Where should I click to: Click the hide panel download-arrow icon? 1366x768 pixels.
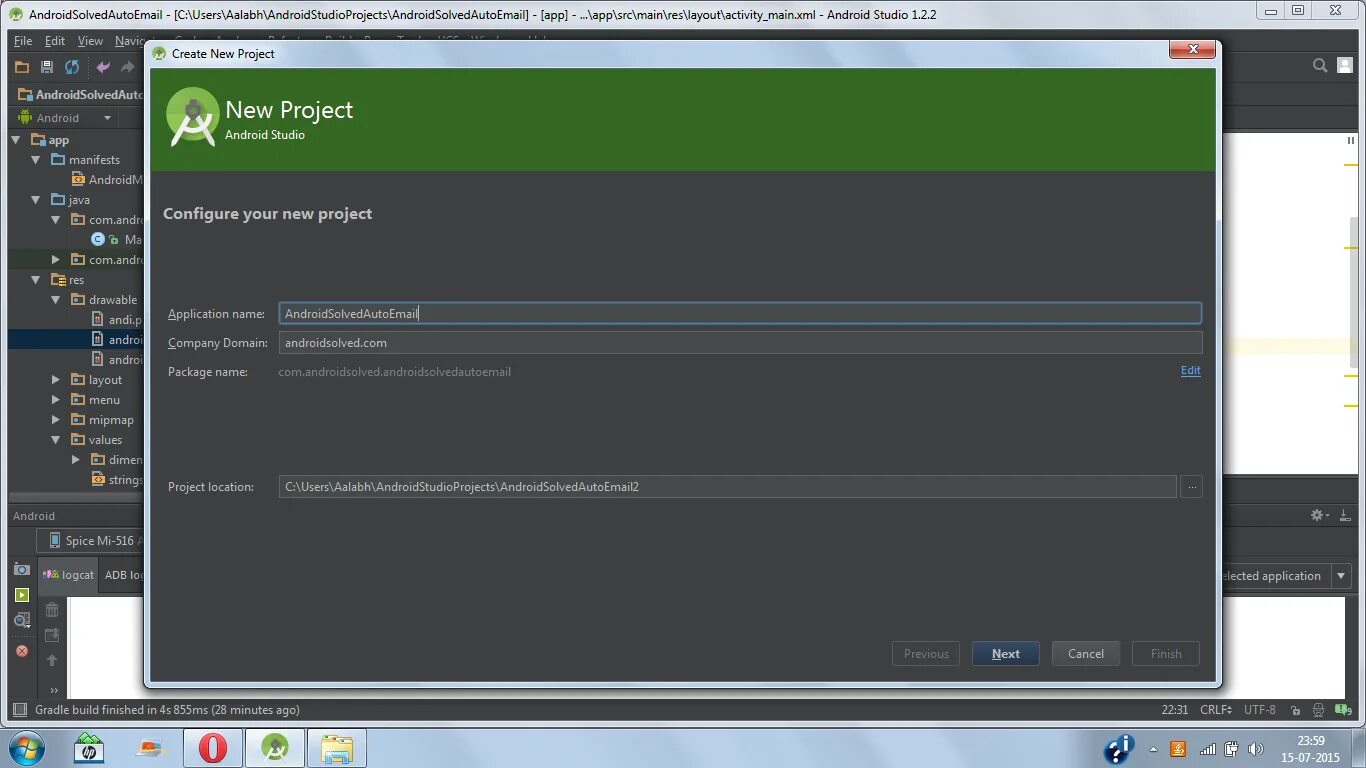click(x=1345, y=515)
